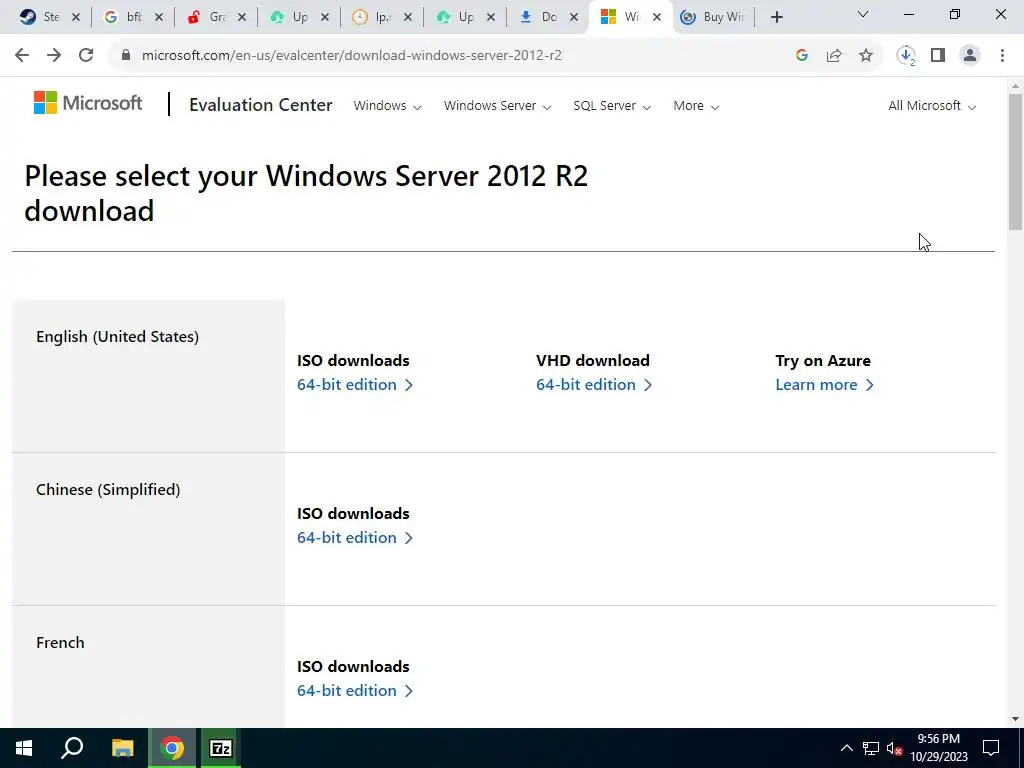Open the All Microsoft dropdown
This screenshot has width=1024, height=768.
[x=932, y=106]
